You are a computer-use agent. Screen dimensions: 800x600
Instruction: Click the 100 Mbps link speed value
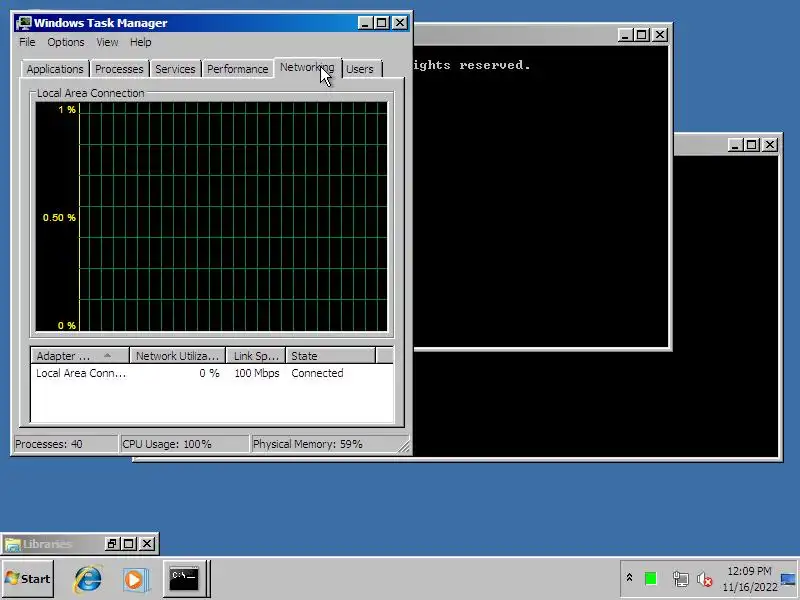tap(257, 373)
